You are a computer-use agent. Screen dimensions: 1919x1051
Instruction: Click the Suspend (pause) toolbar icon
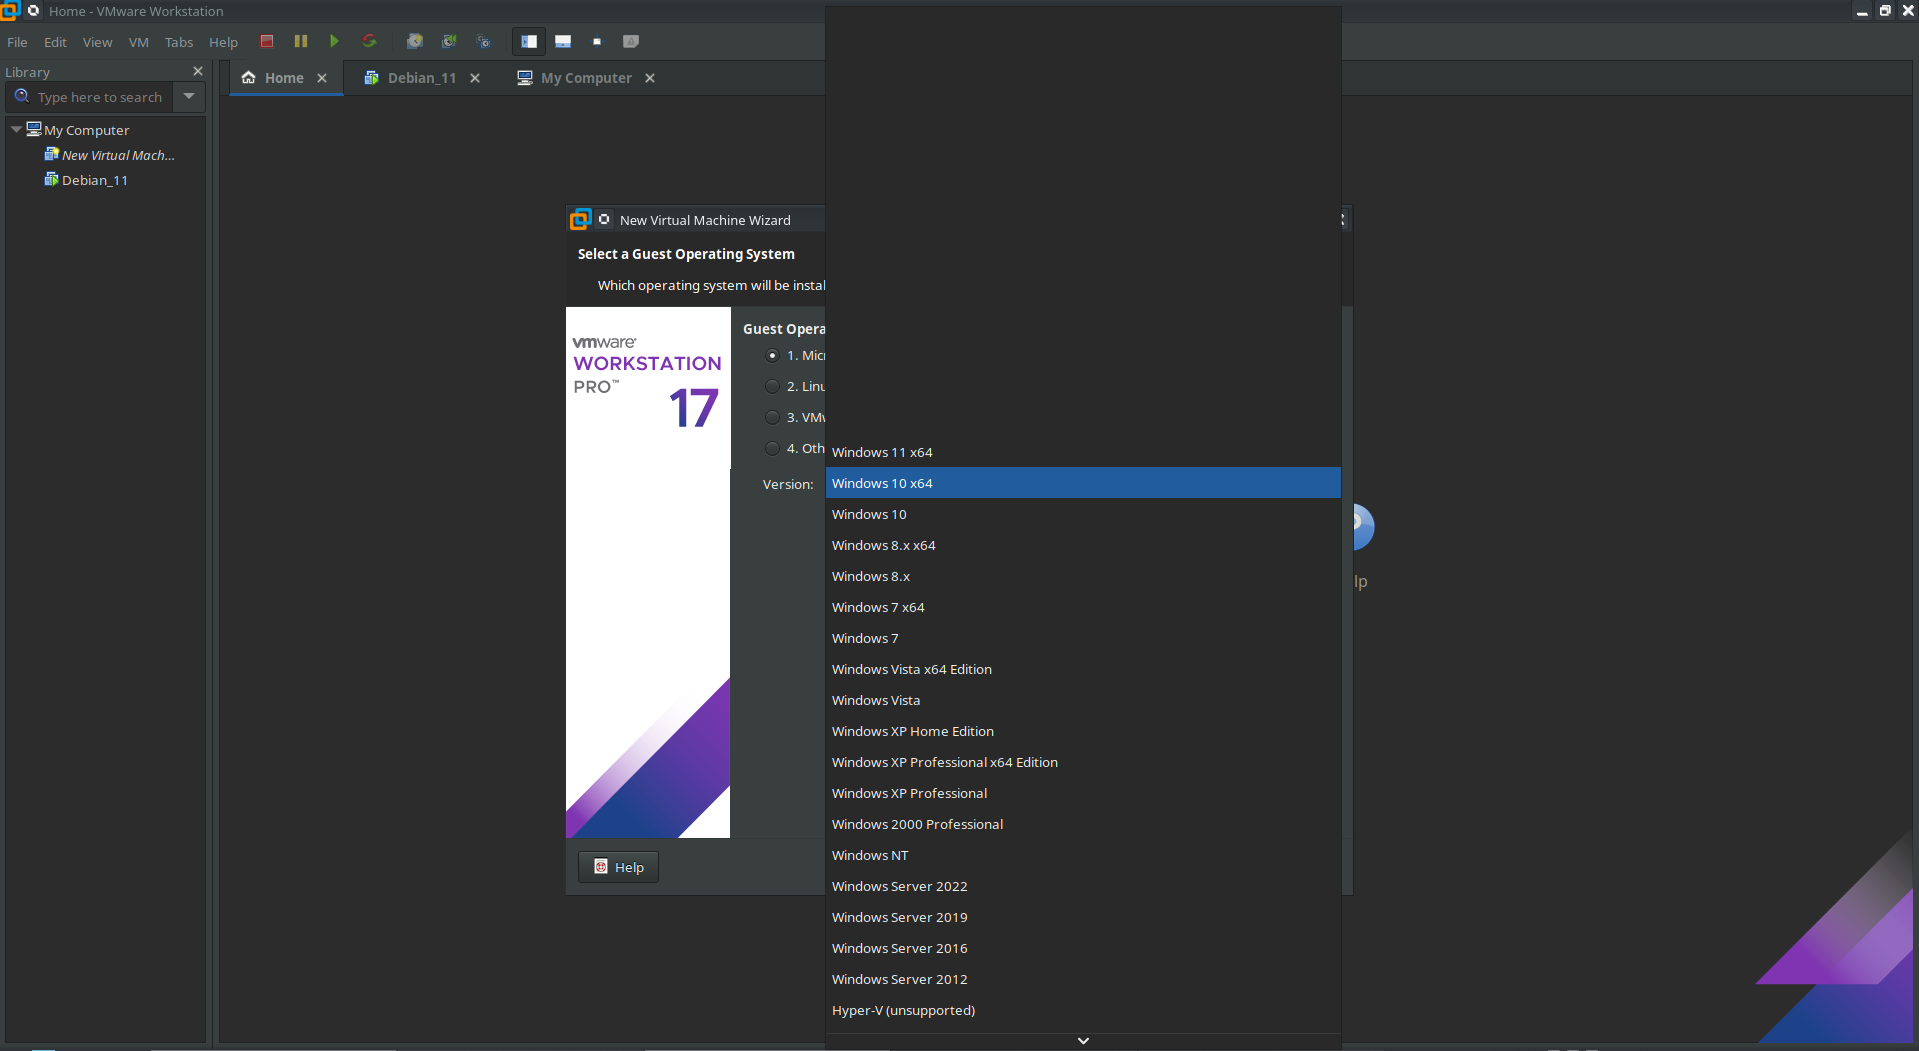click(x=301, y=41)
